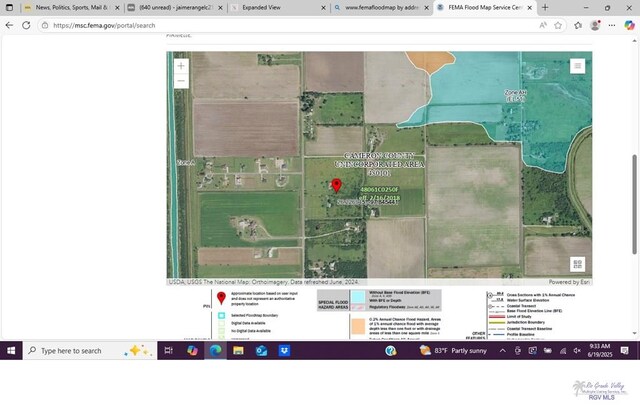The height and width of the screenshot is (410, 640).
Task: Click the 48061C0250F panel label
Action: [379, 190]
